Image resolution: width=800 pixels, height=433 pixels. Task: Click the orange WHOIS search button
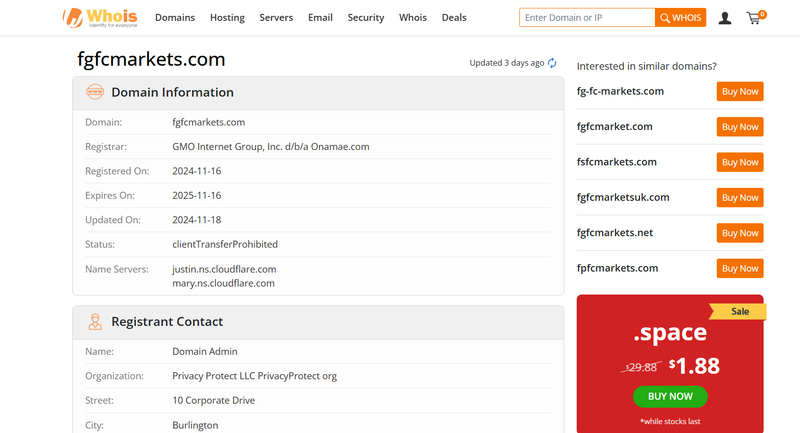point(681,17)
